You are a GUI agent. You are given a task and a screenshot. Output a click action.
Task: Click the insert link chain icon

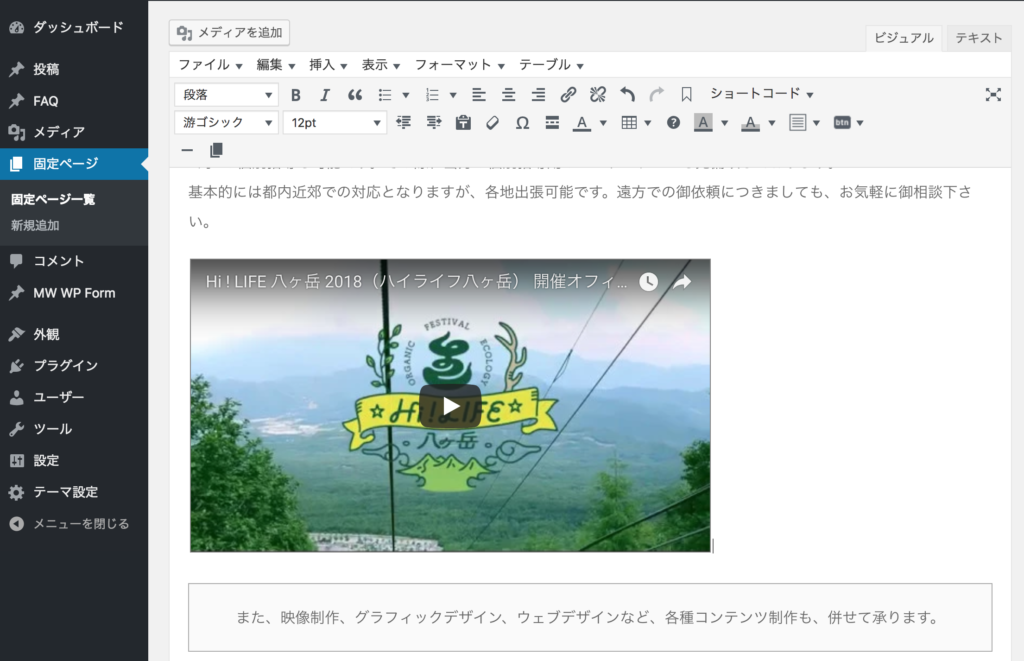[x=568, y=95]
